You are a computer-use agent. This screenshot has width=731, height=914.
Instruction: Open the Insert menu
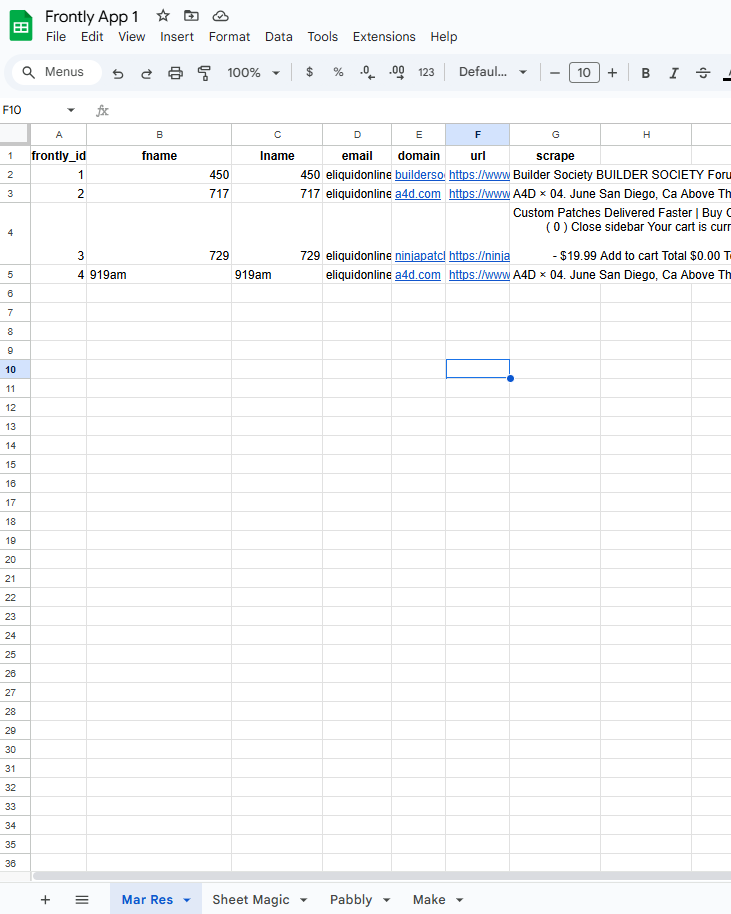point(177,37)
